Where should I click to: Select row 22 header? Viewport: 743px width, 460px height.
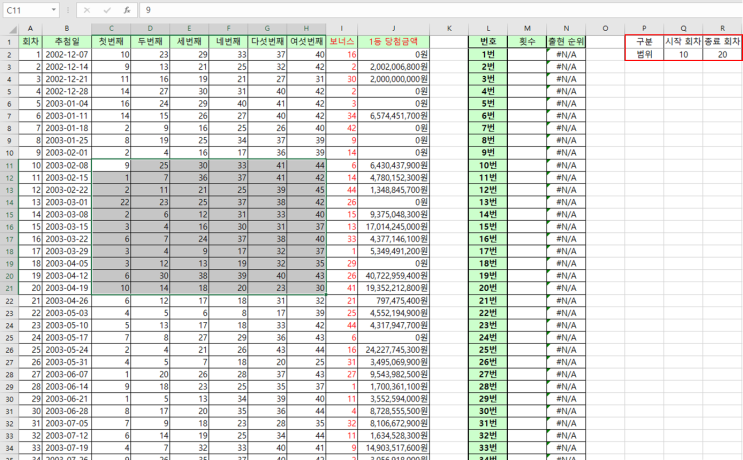9,301
